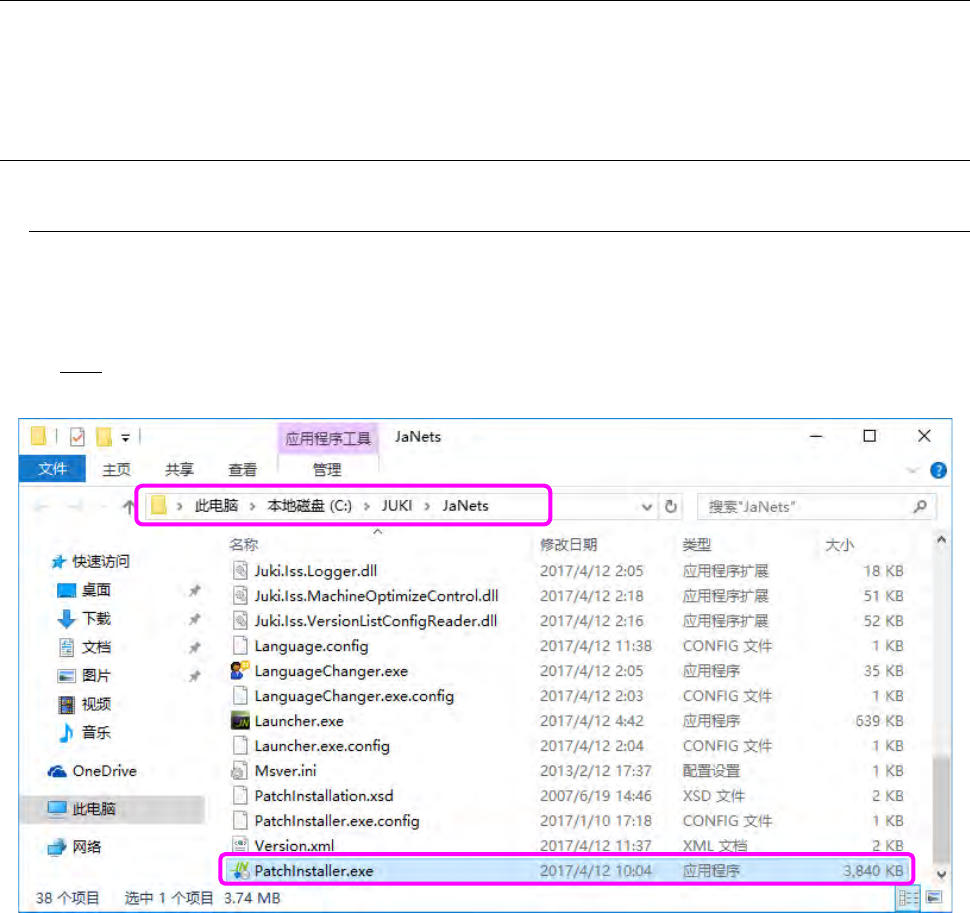Switch to the 查看 tab
970x913 pixels.
click(242, 469)
